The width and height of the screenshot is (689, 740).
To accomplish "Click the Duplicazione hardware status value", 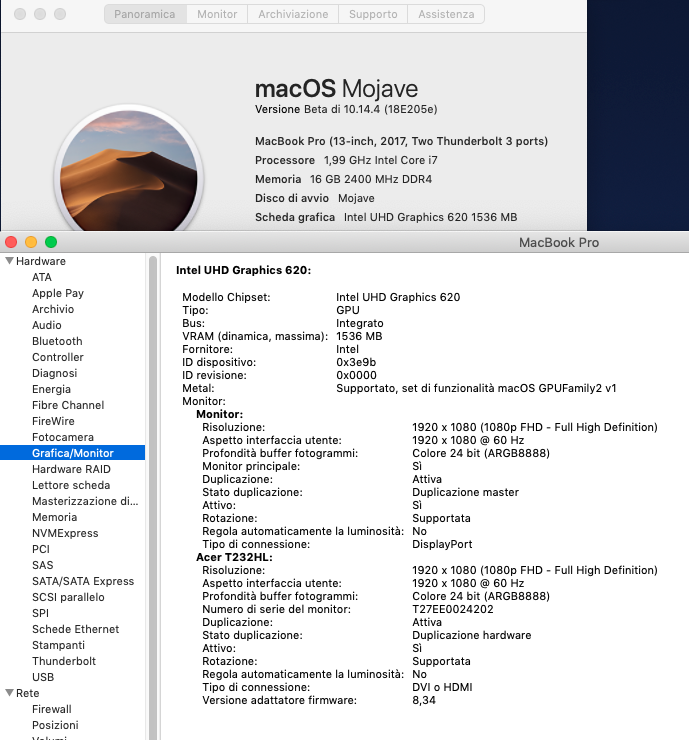I will click(x=471, y=635).
